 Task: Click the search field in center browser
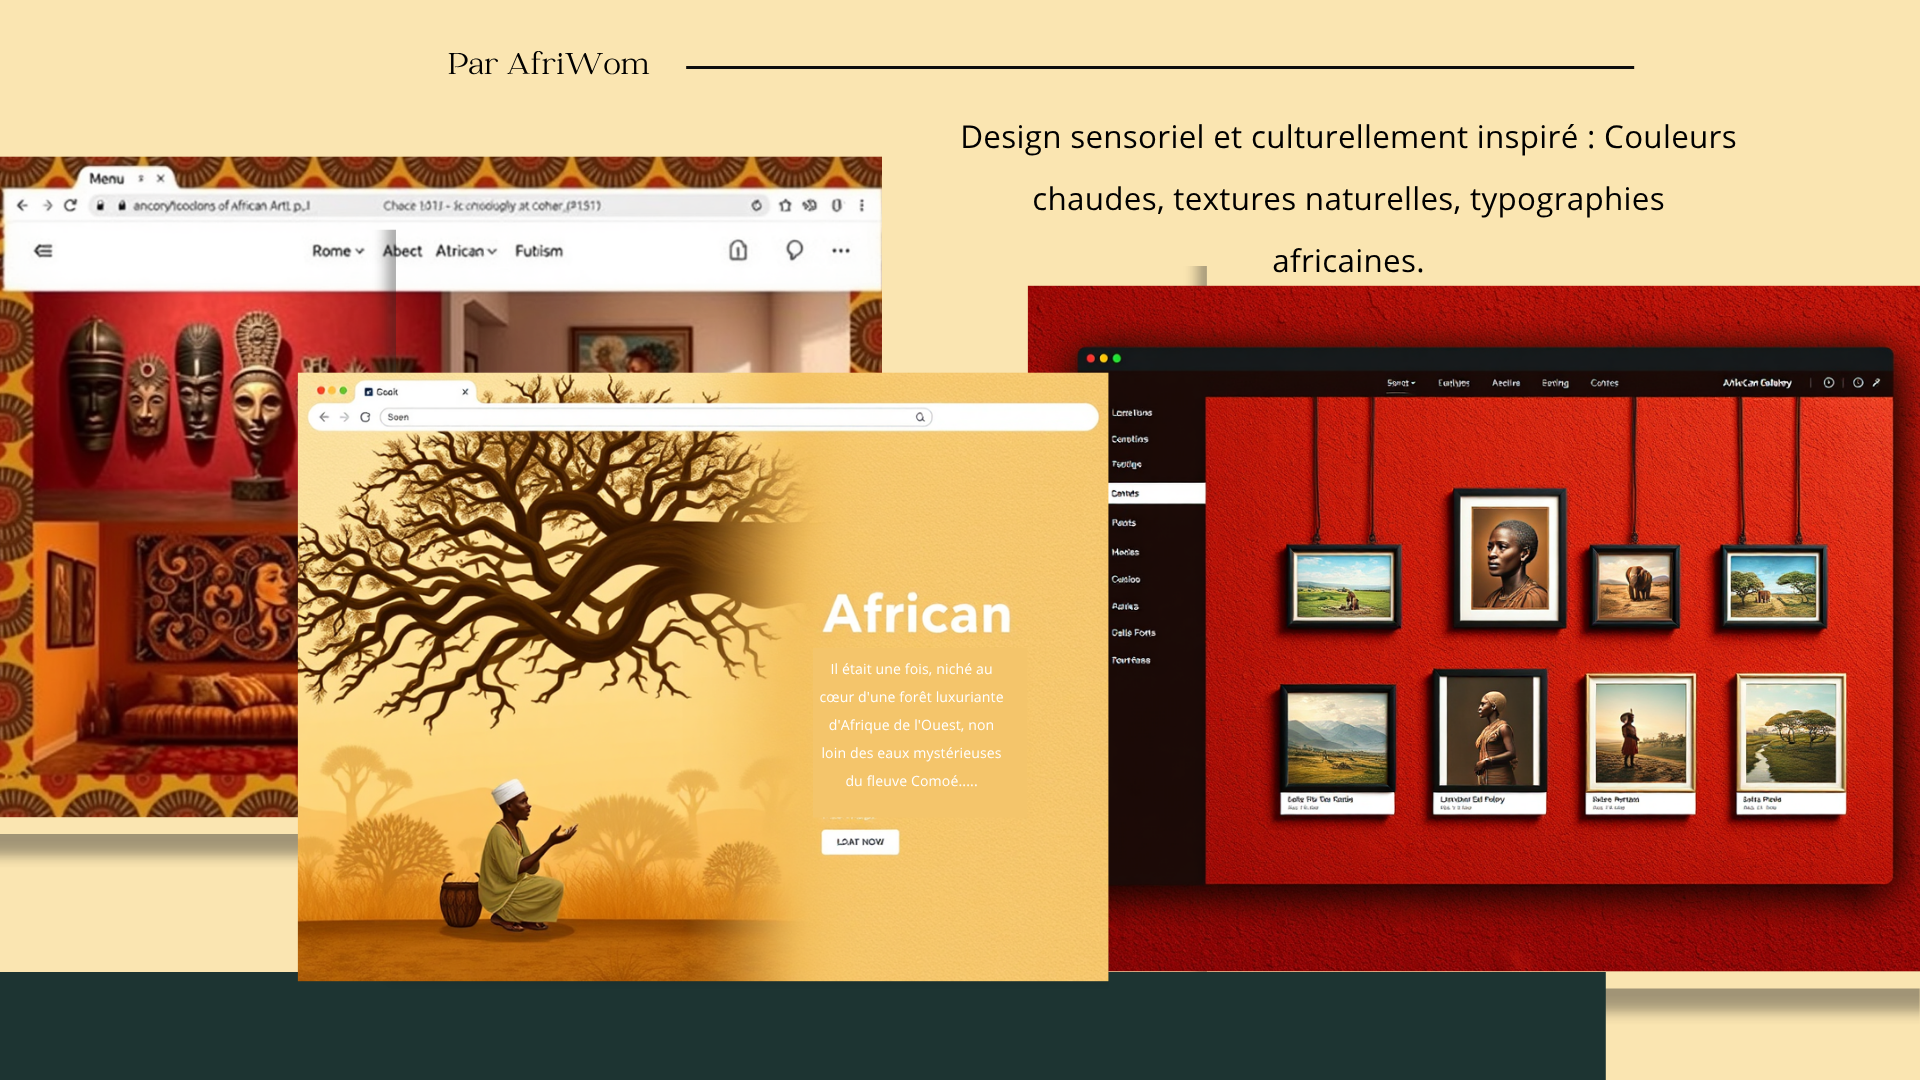pos(650,417)
